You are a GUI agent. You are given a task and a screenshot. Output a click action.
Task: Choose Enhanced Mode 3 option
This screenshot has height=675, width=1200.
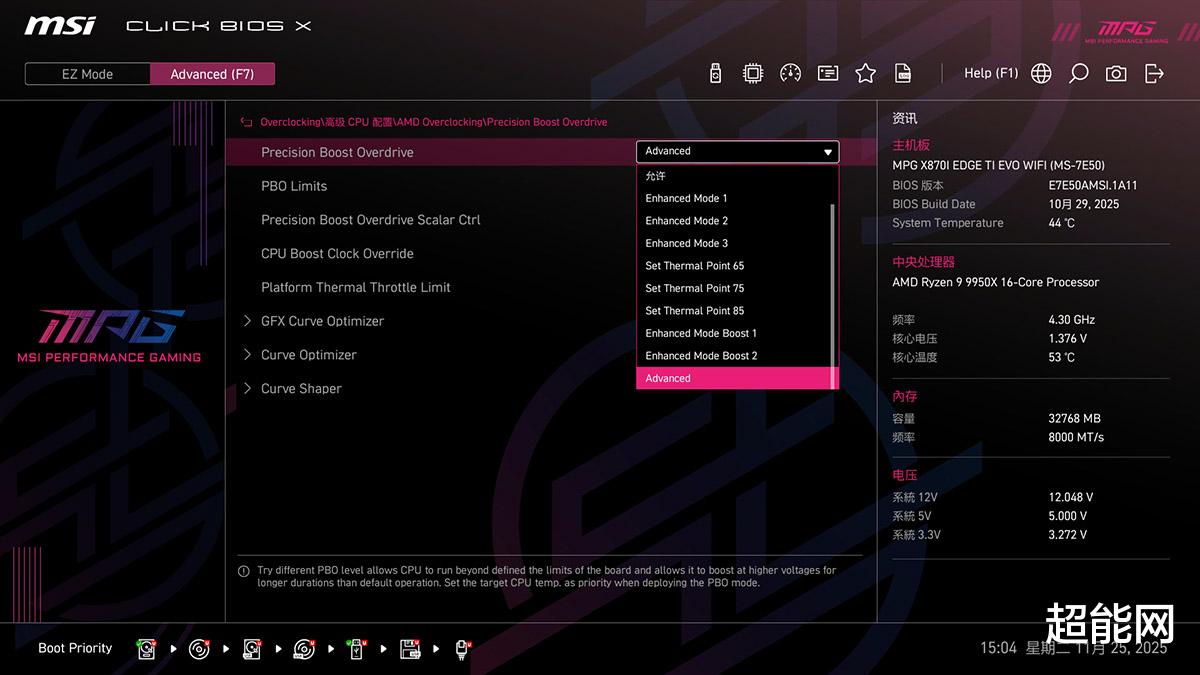pos(736,243)
